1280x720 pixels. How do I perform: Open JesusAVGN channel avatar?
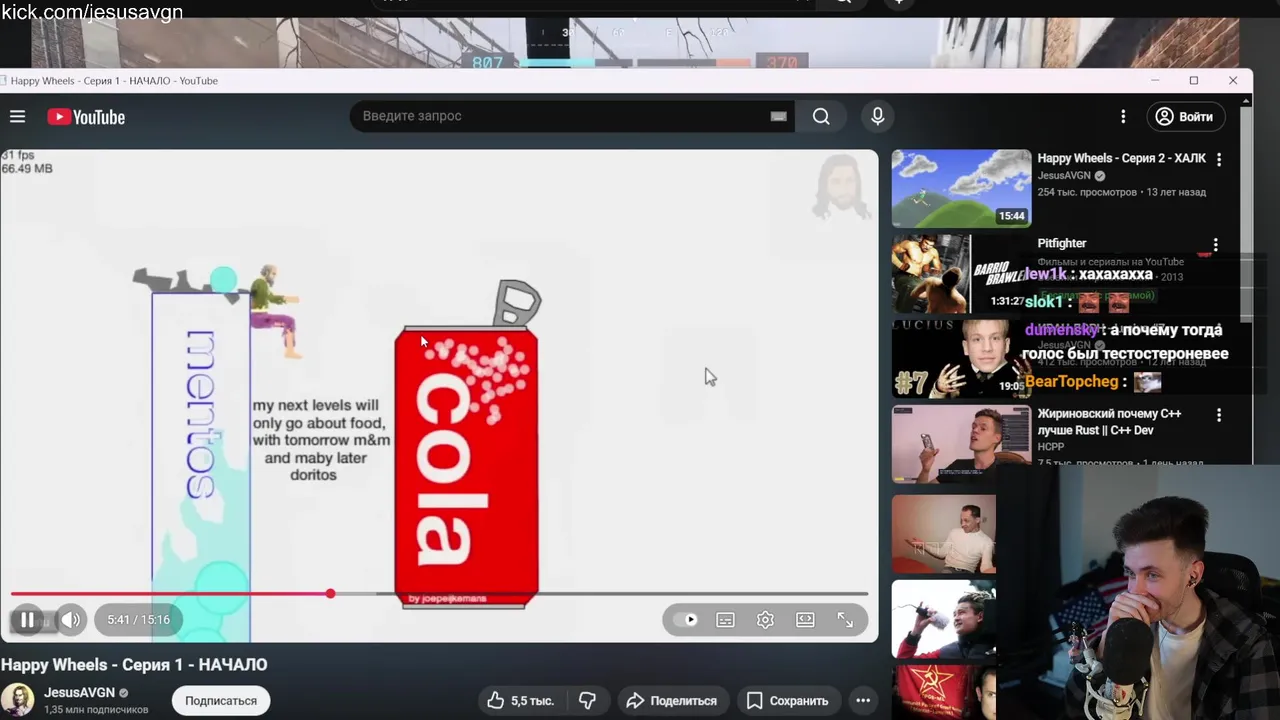coord(17,700)
